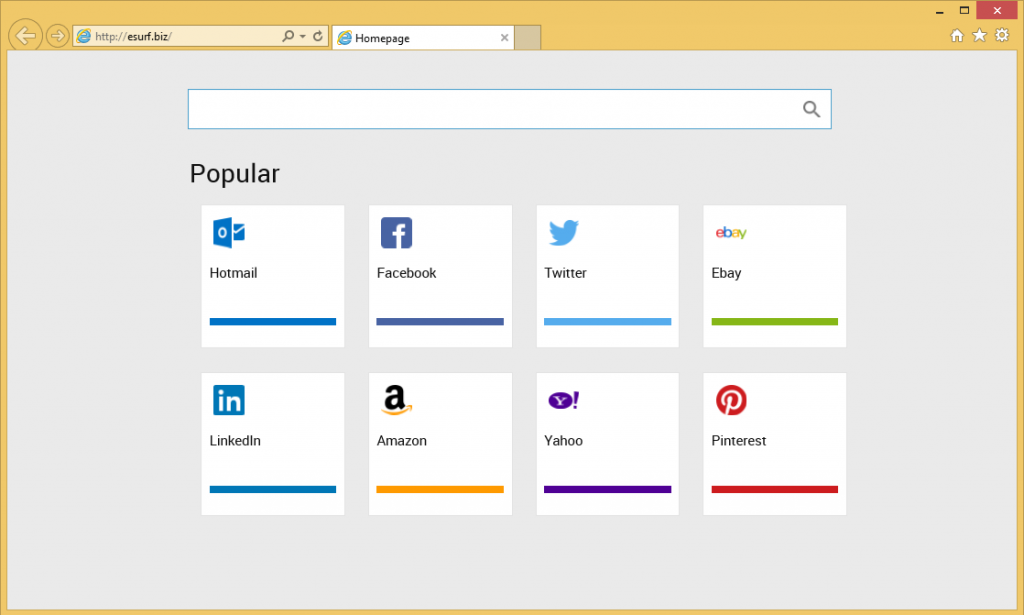Go back with the browser Back button

pos(25,37)
